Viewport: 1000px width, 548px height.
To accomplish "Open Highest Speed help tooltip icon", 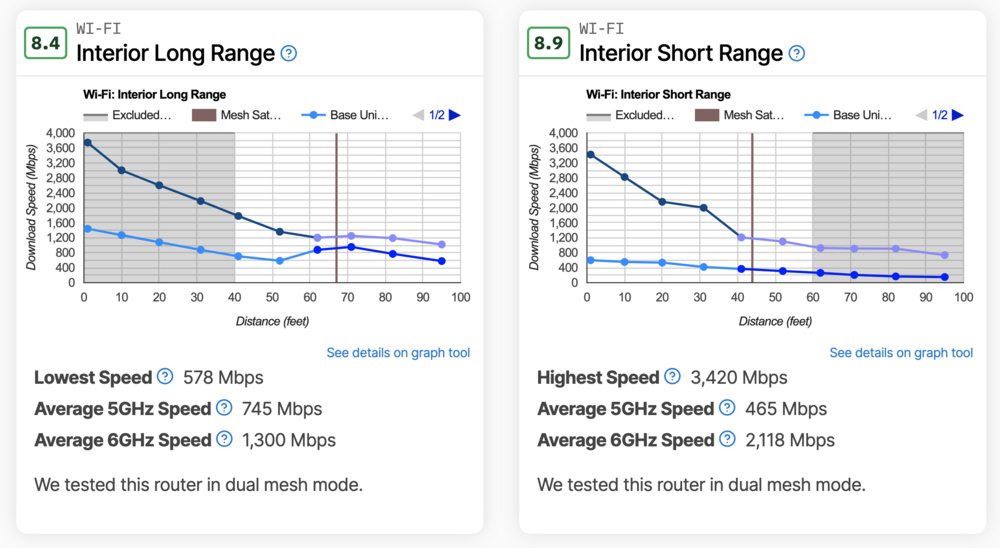I will tap(672, 377).
